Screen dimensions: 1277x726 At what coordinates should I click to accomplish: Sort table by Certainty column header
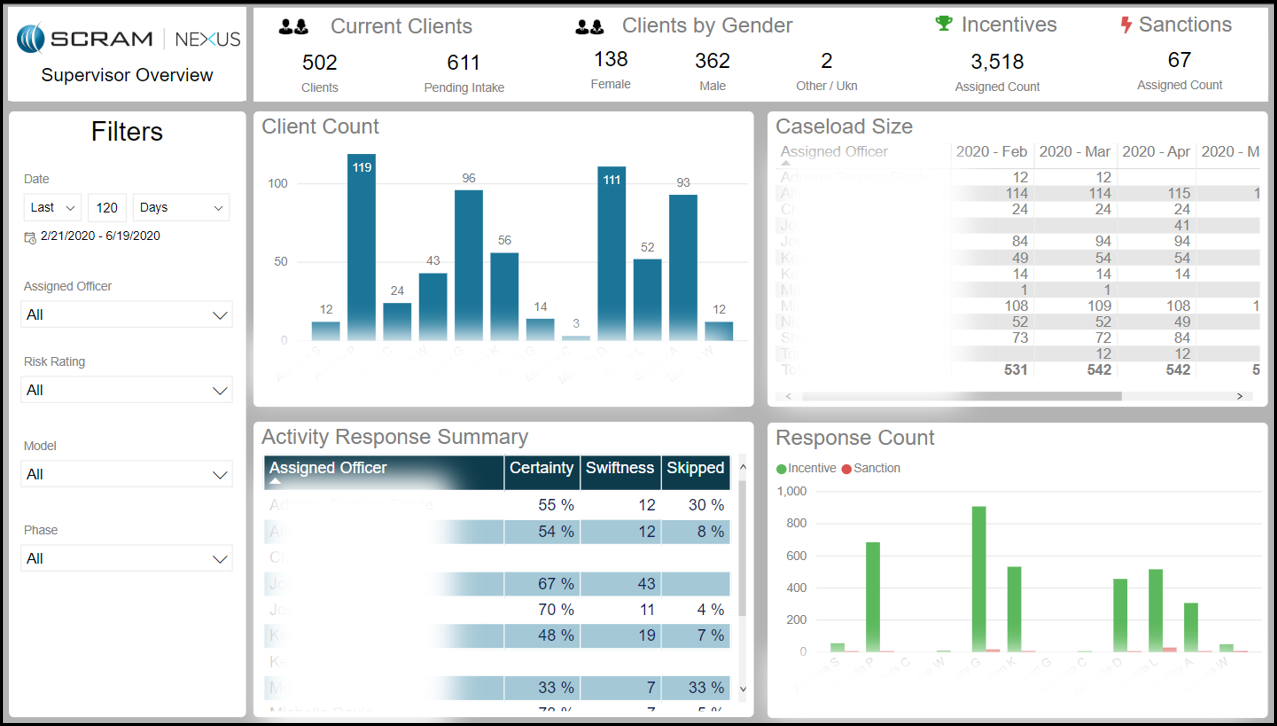pos(541,468)
